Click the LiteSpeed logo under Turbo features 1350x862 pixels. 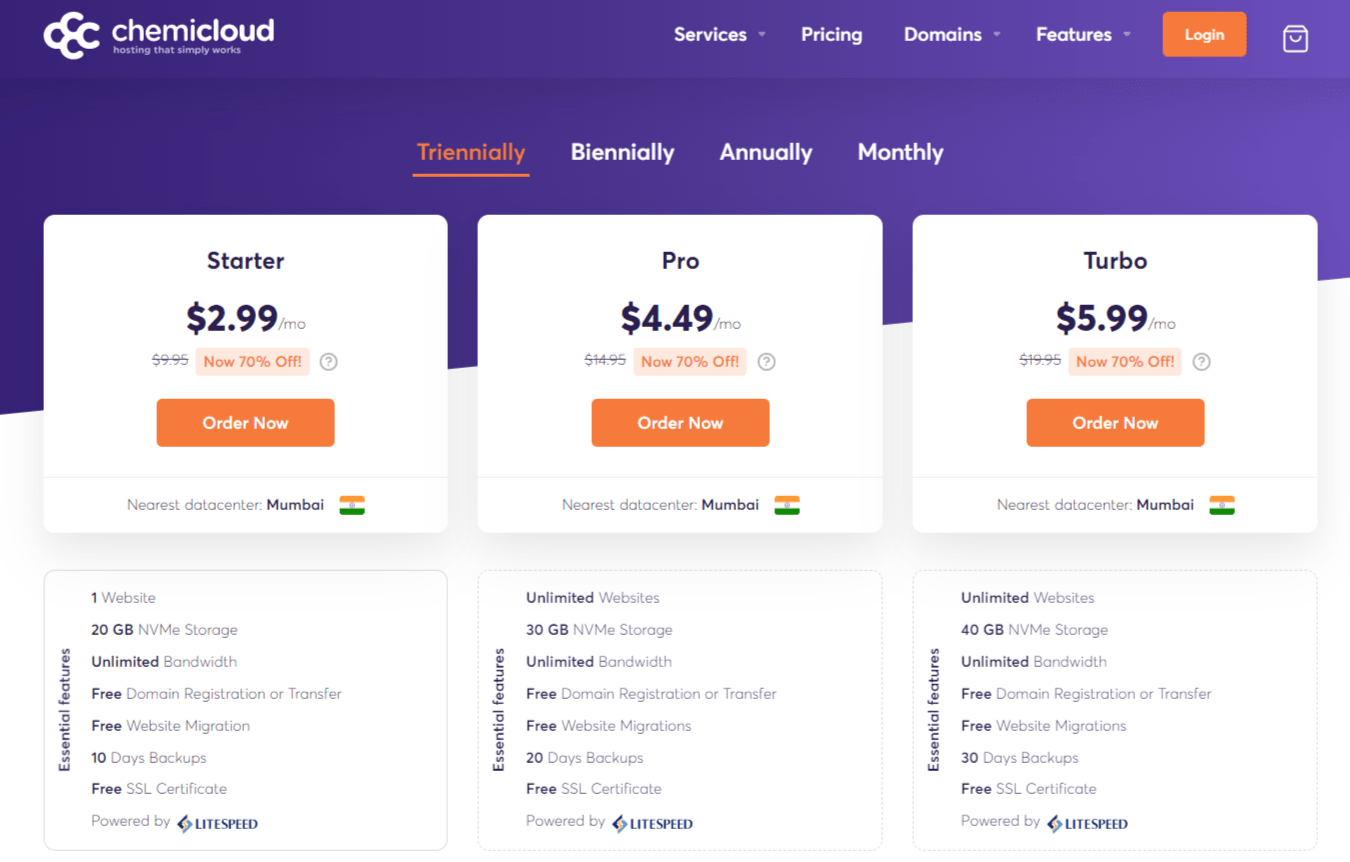coord(1087,823)
